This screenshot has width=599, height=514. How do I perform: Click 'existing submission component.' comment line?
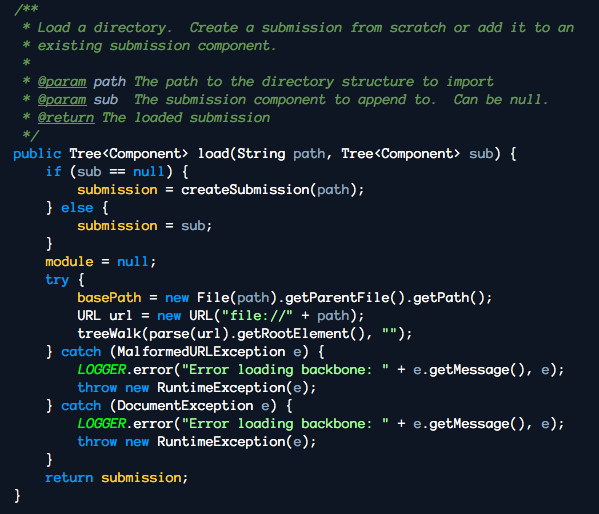tap(156, 46)
